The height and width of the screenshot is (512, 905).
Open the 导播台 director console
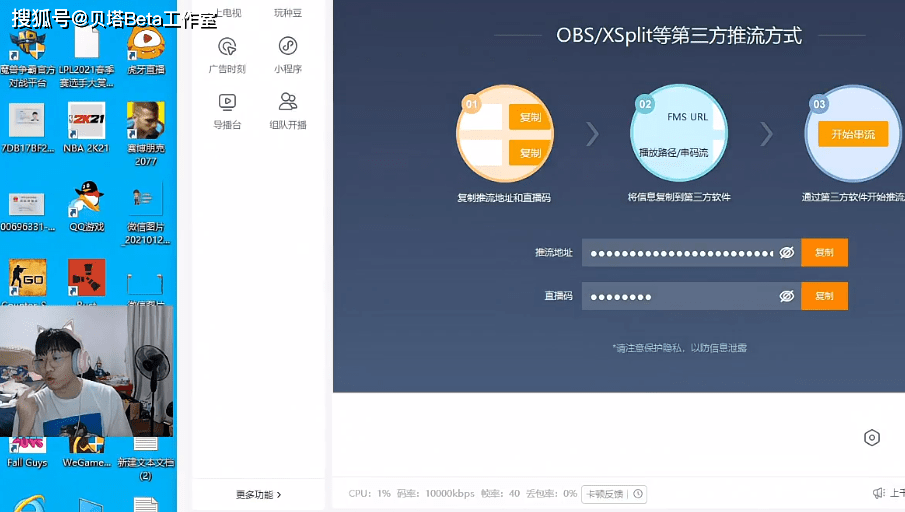point(227,111)
